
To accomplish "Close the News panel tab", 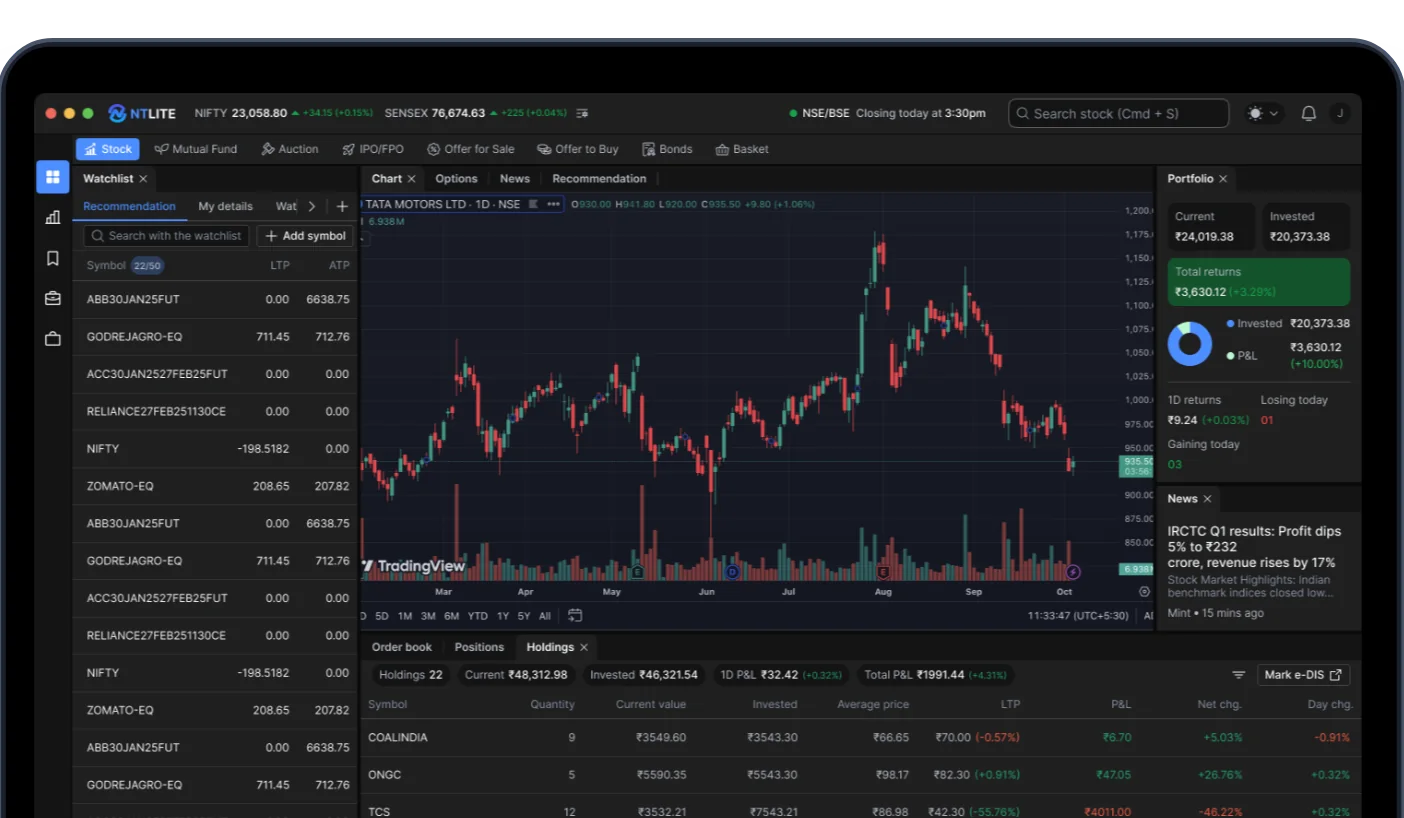I will (1207, 499).
